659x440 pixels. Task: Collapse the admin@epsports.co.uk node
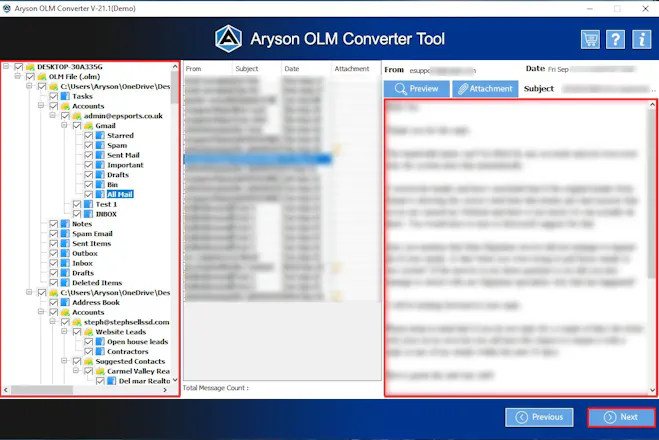pos(53,116)
